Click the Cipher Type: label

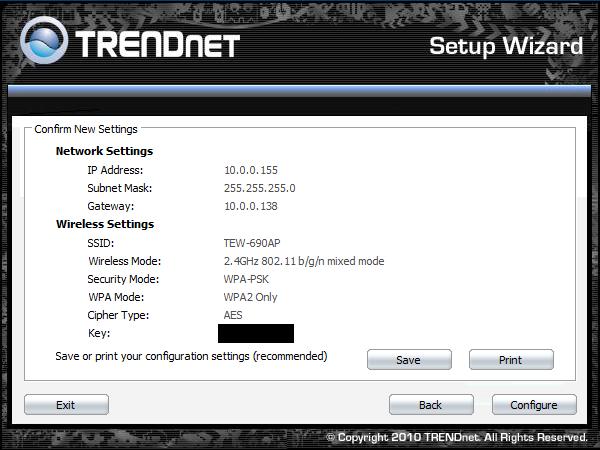coord(118,315)
